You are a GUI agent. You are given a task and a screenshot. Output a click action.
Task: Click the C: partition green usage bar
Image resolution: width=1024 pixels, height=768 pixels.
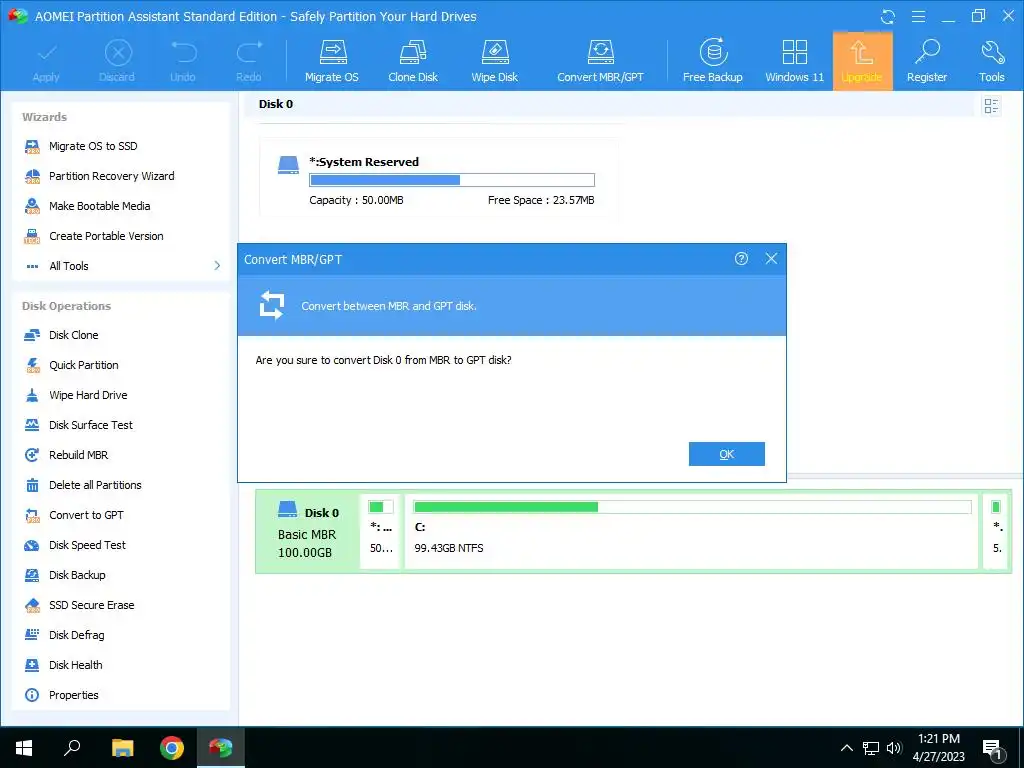click(x=693, y=507)
